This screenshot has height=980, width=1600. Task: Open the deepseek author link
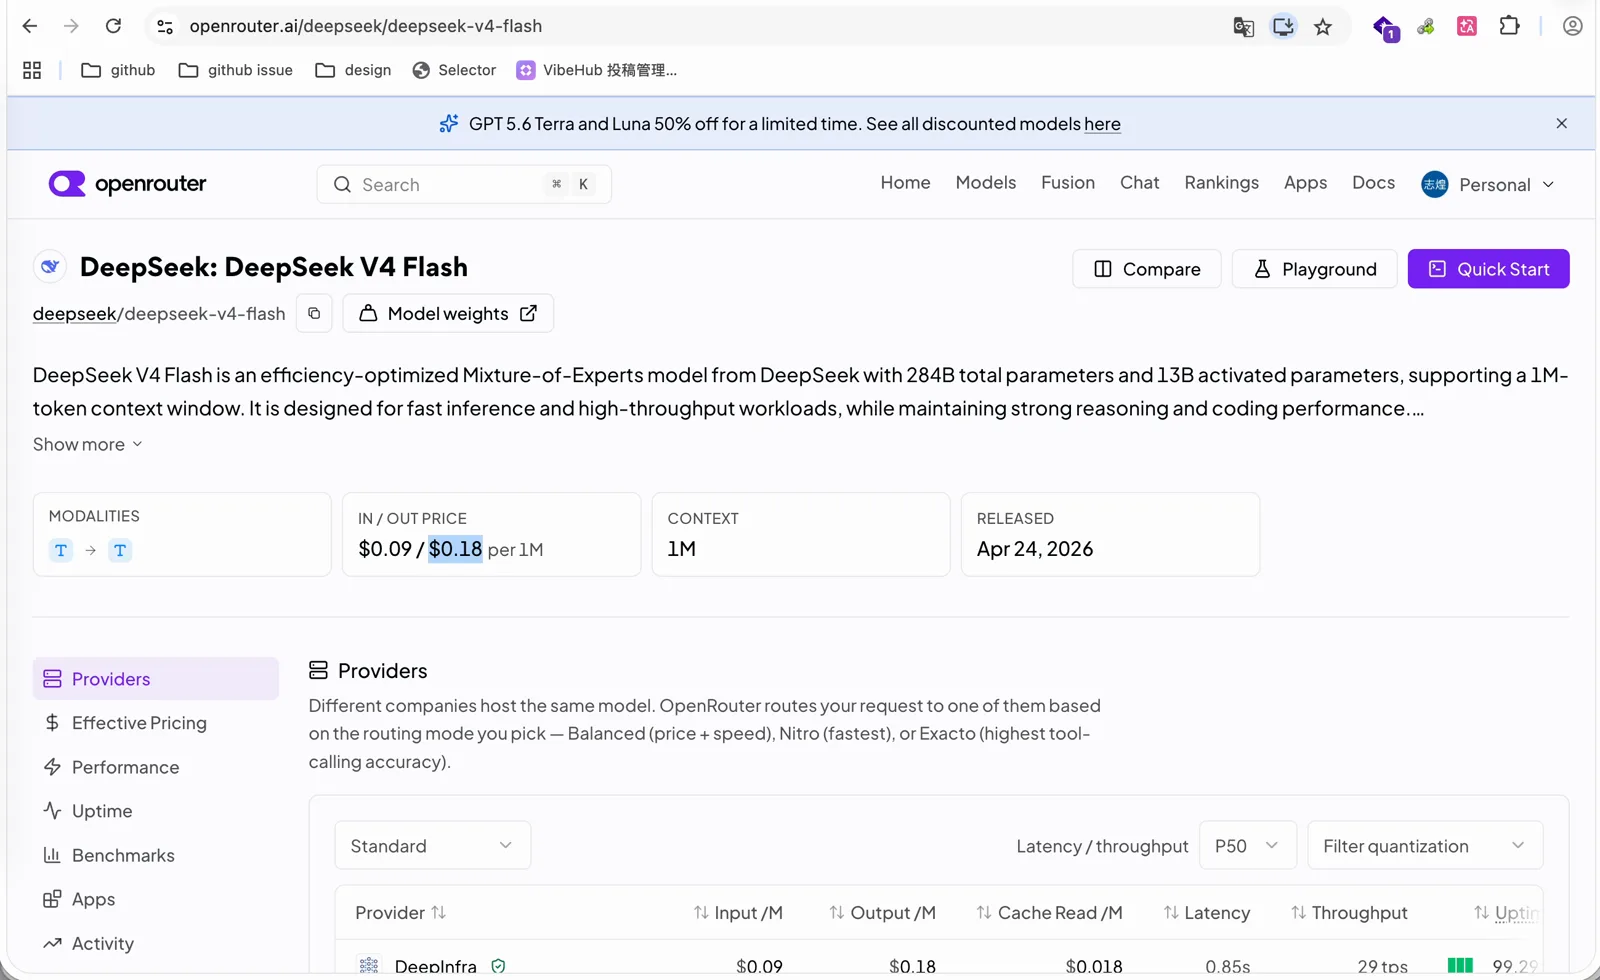[74, 314]
